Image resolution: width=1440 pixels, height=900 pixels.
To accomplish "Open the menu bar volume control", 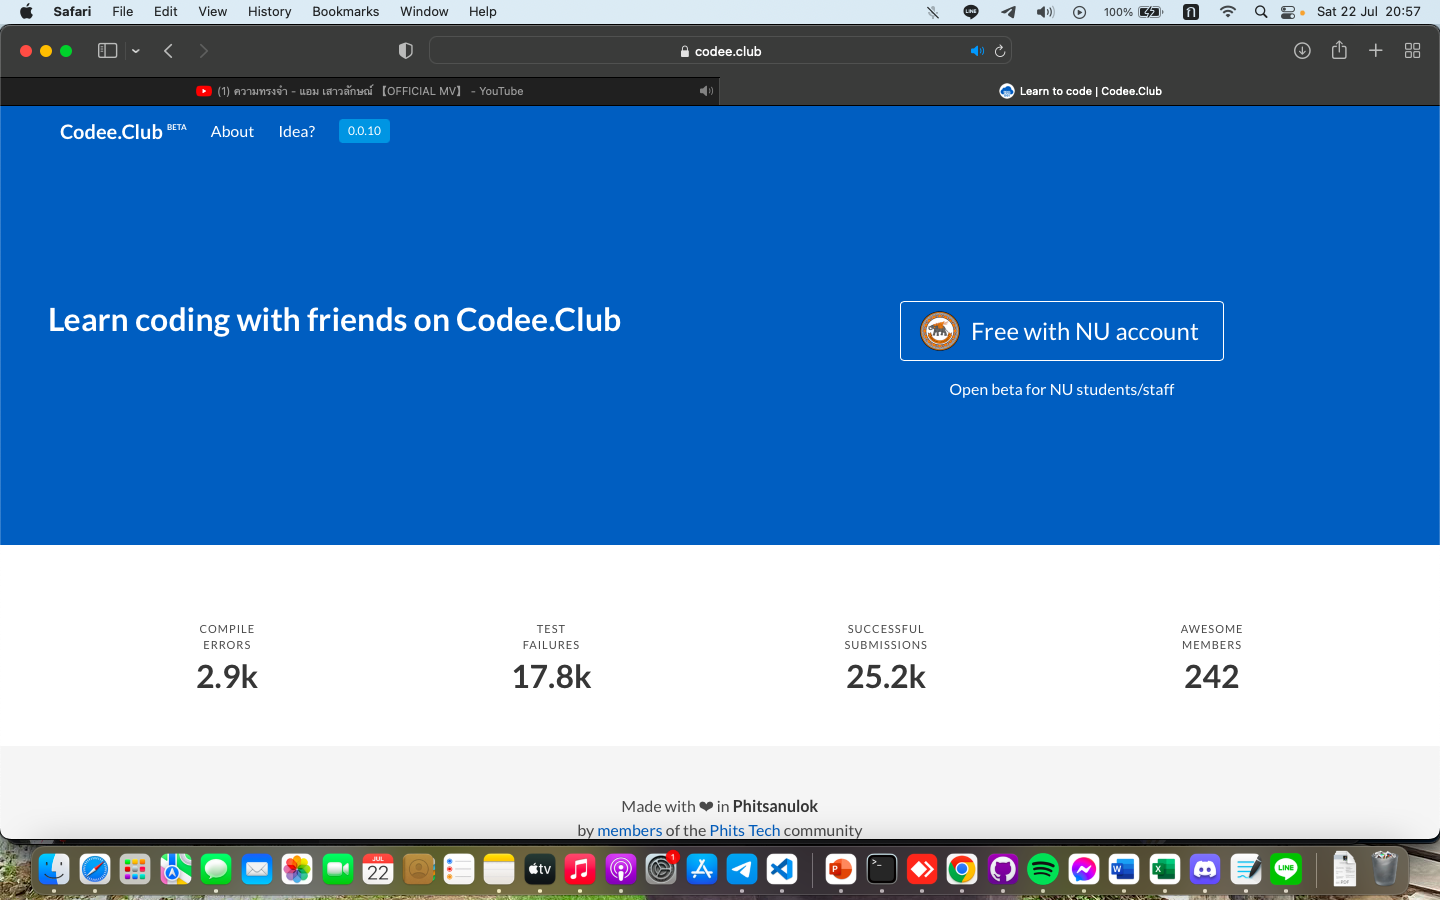I will pyautogui.click(x=1045, y=12).
